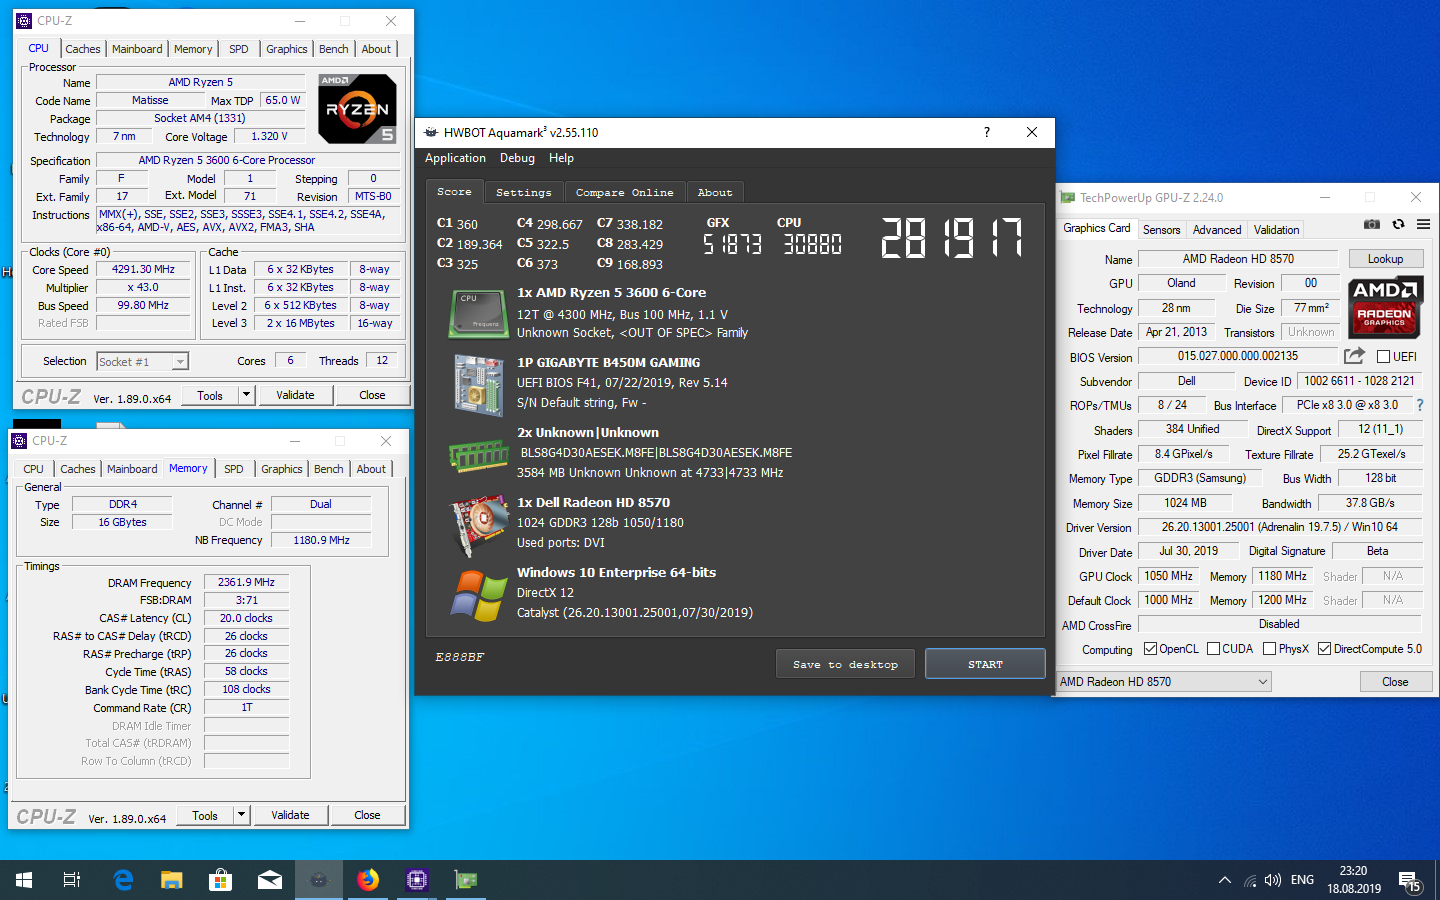Launch Microsoft Edge from taskbar
Image resolution: width=1440 pixels, height=900 pixels.
123,880
